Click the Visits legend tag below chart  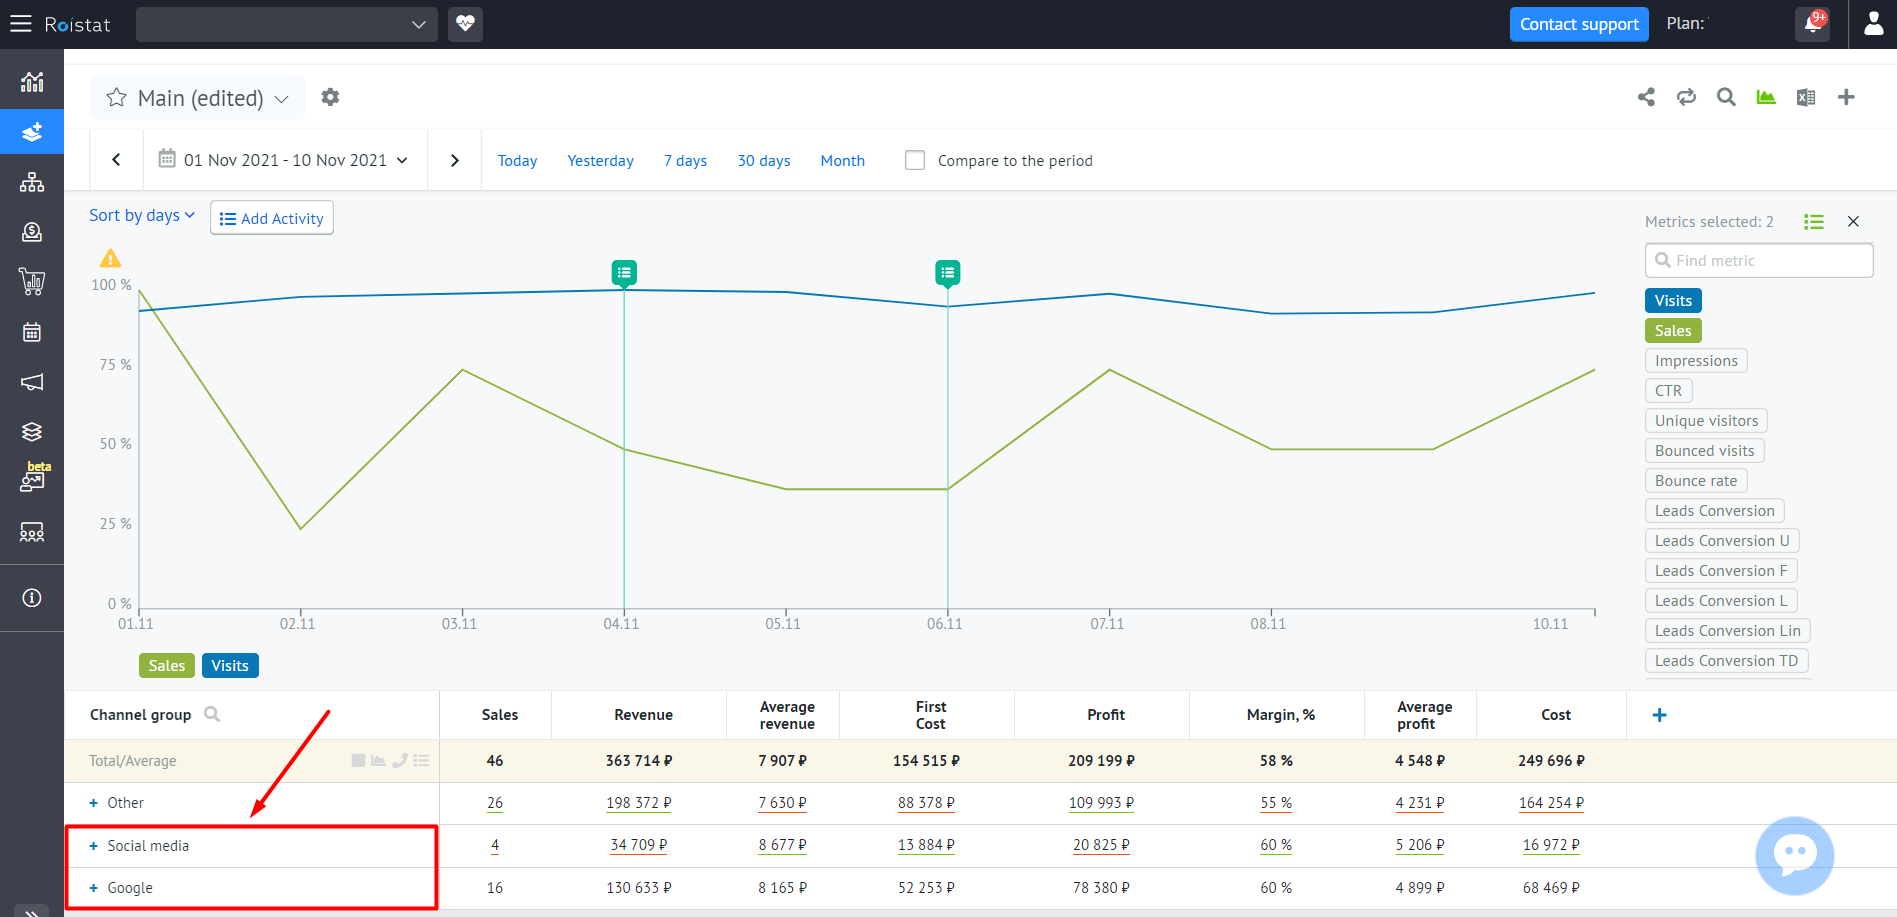pos(230,666)
